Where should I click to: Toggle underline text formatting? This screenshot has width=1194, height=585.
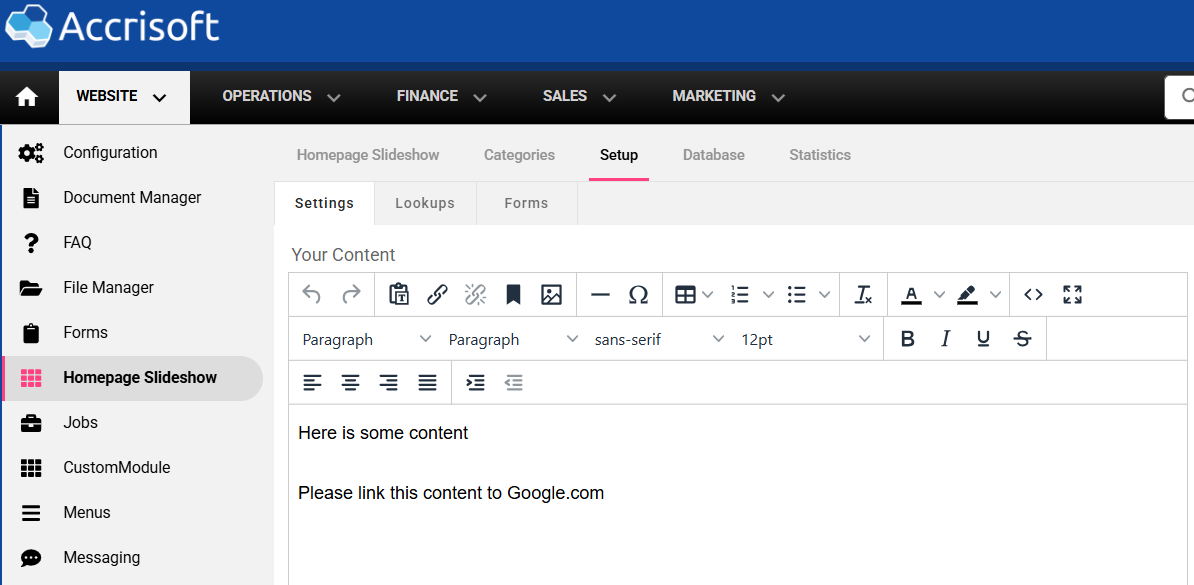(x=983, y=339)
